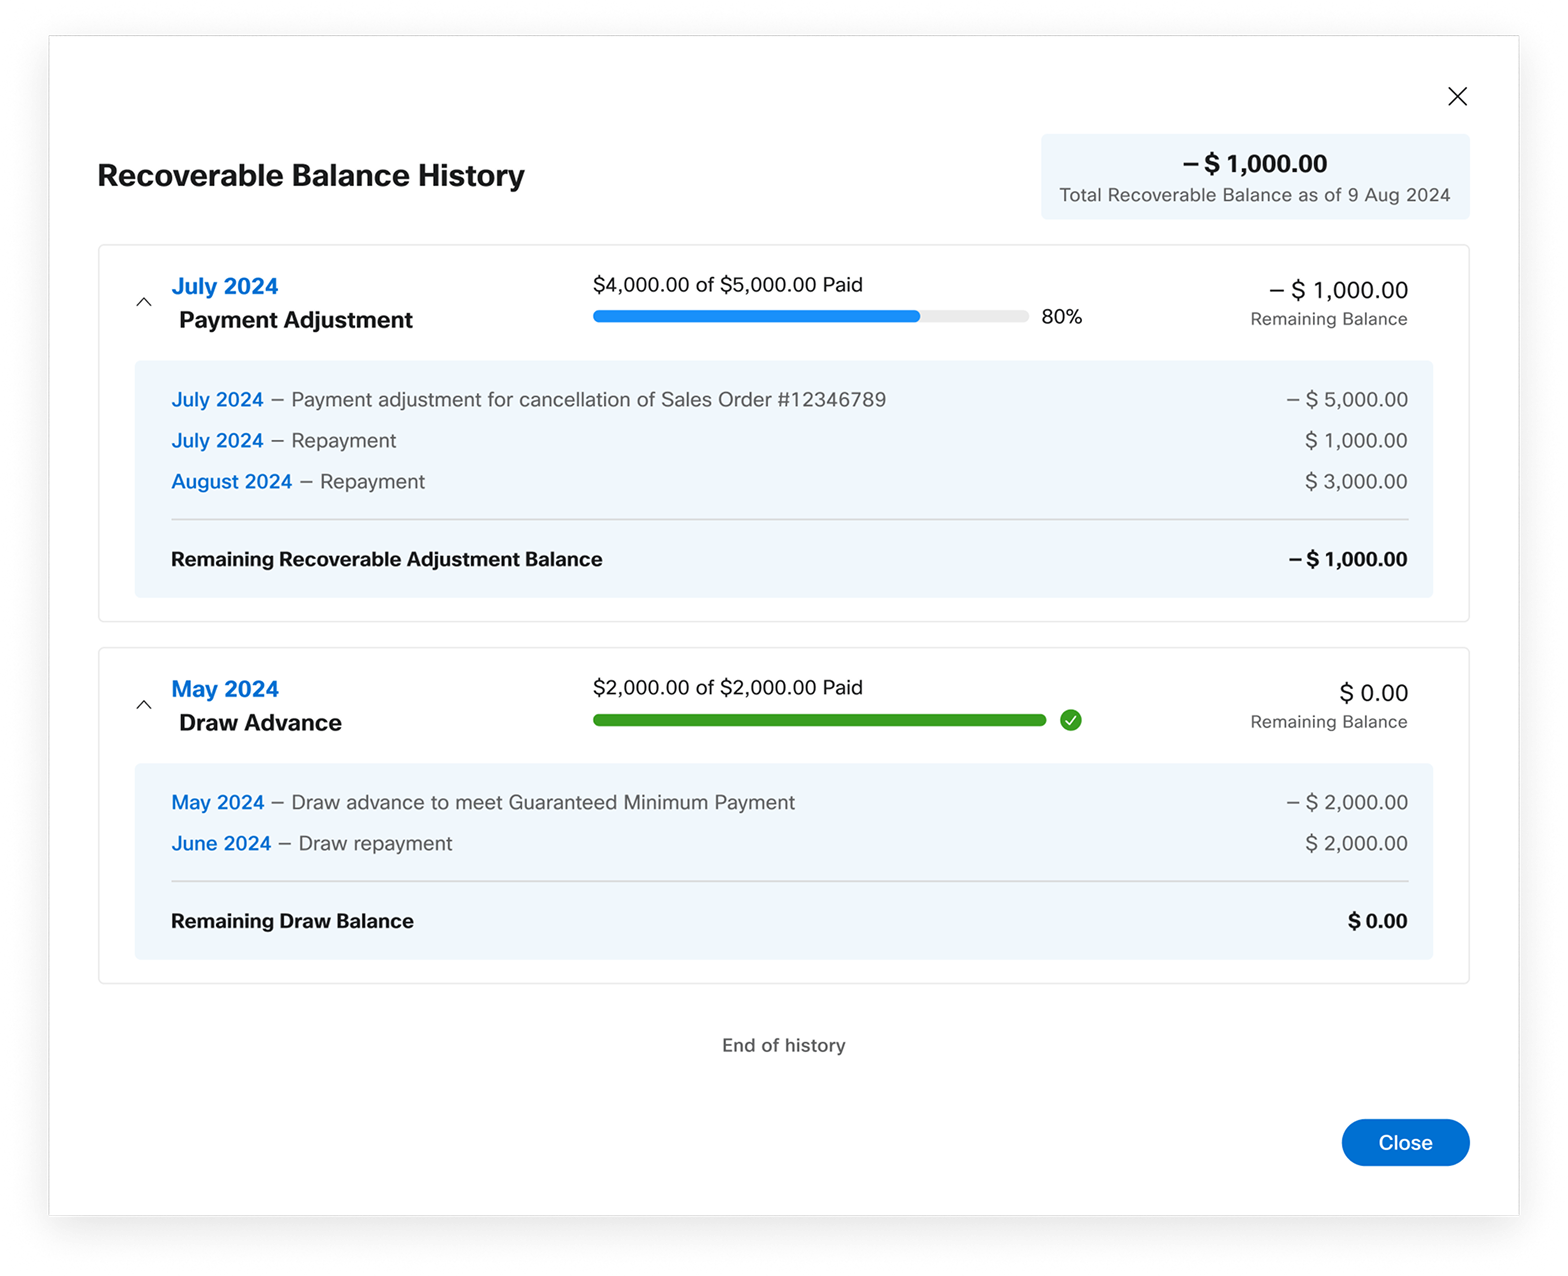
Task: Click the 'End of history' text
Action: point(784,1045)
